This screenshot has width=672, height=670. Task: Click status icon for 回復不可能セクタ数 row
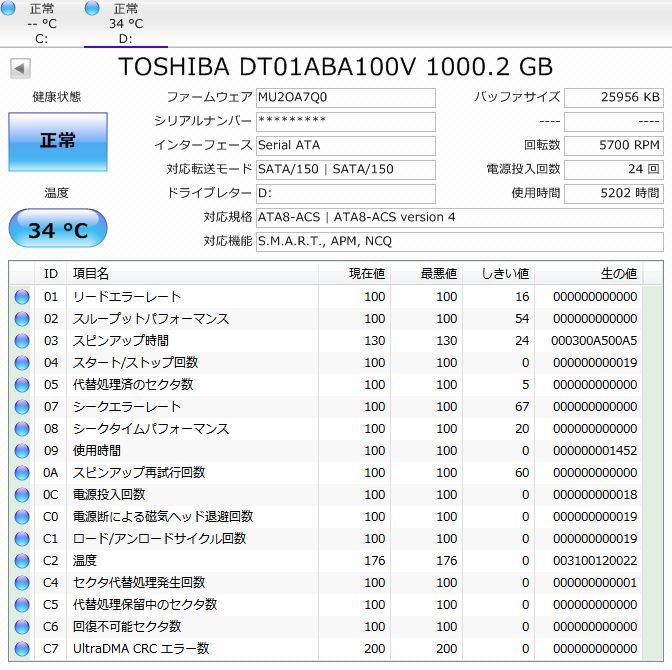22,627
